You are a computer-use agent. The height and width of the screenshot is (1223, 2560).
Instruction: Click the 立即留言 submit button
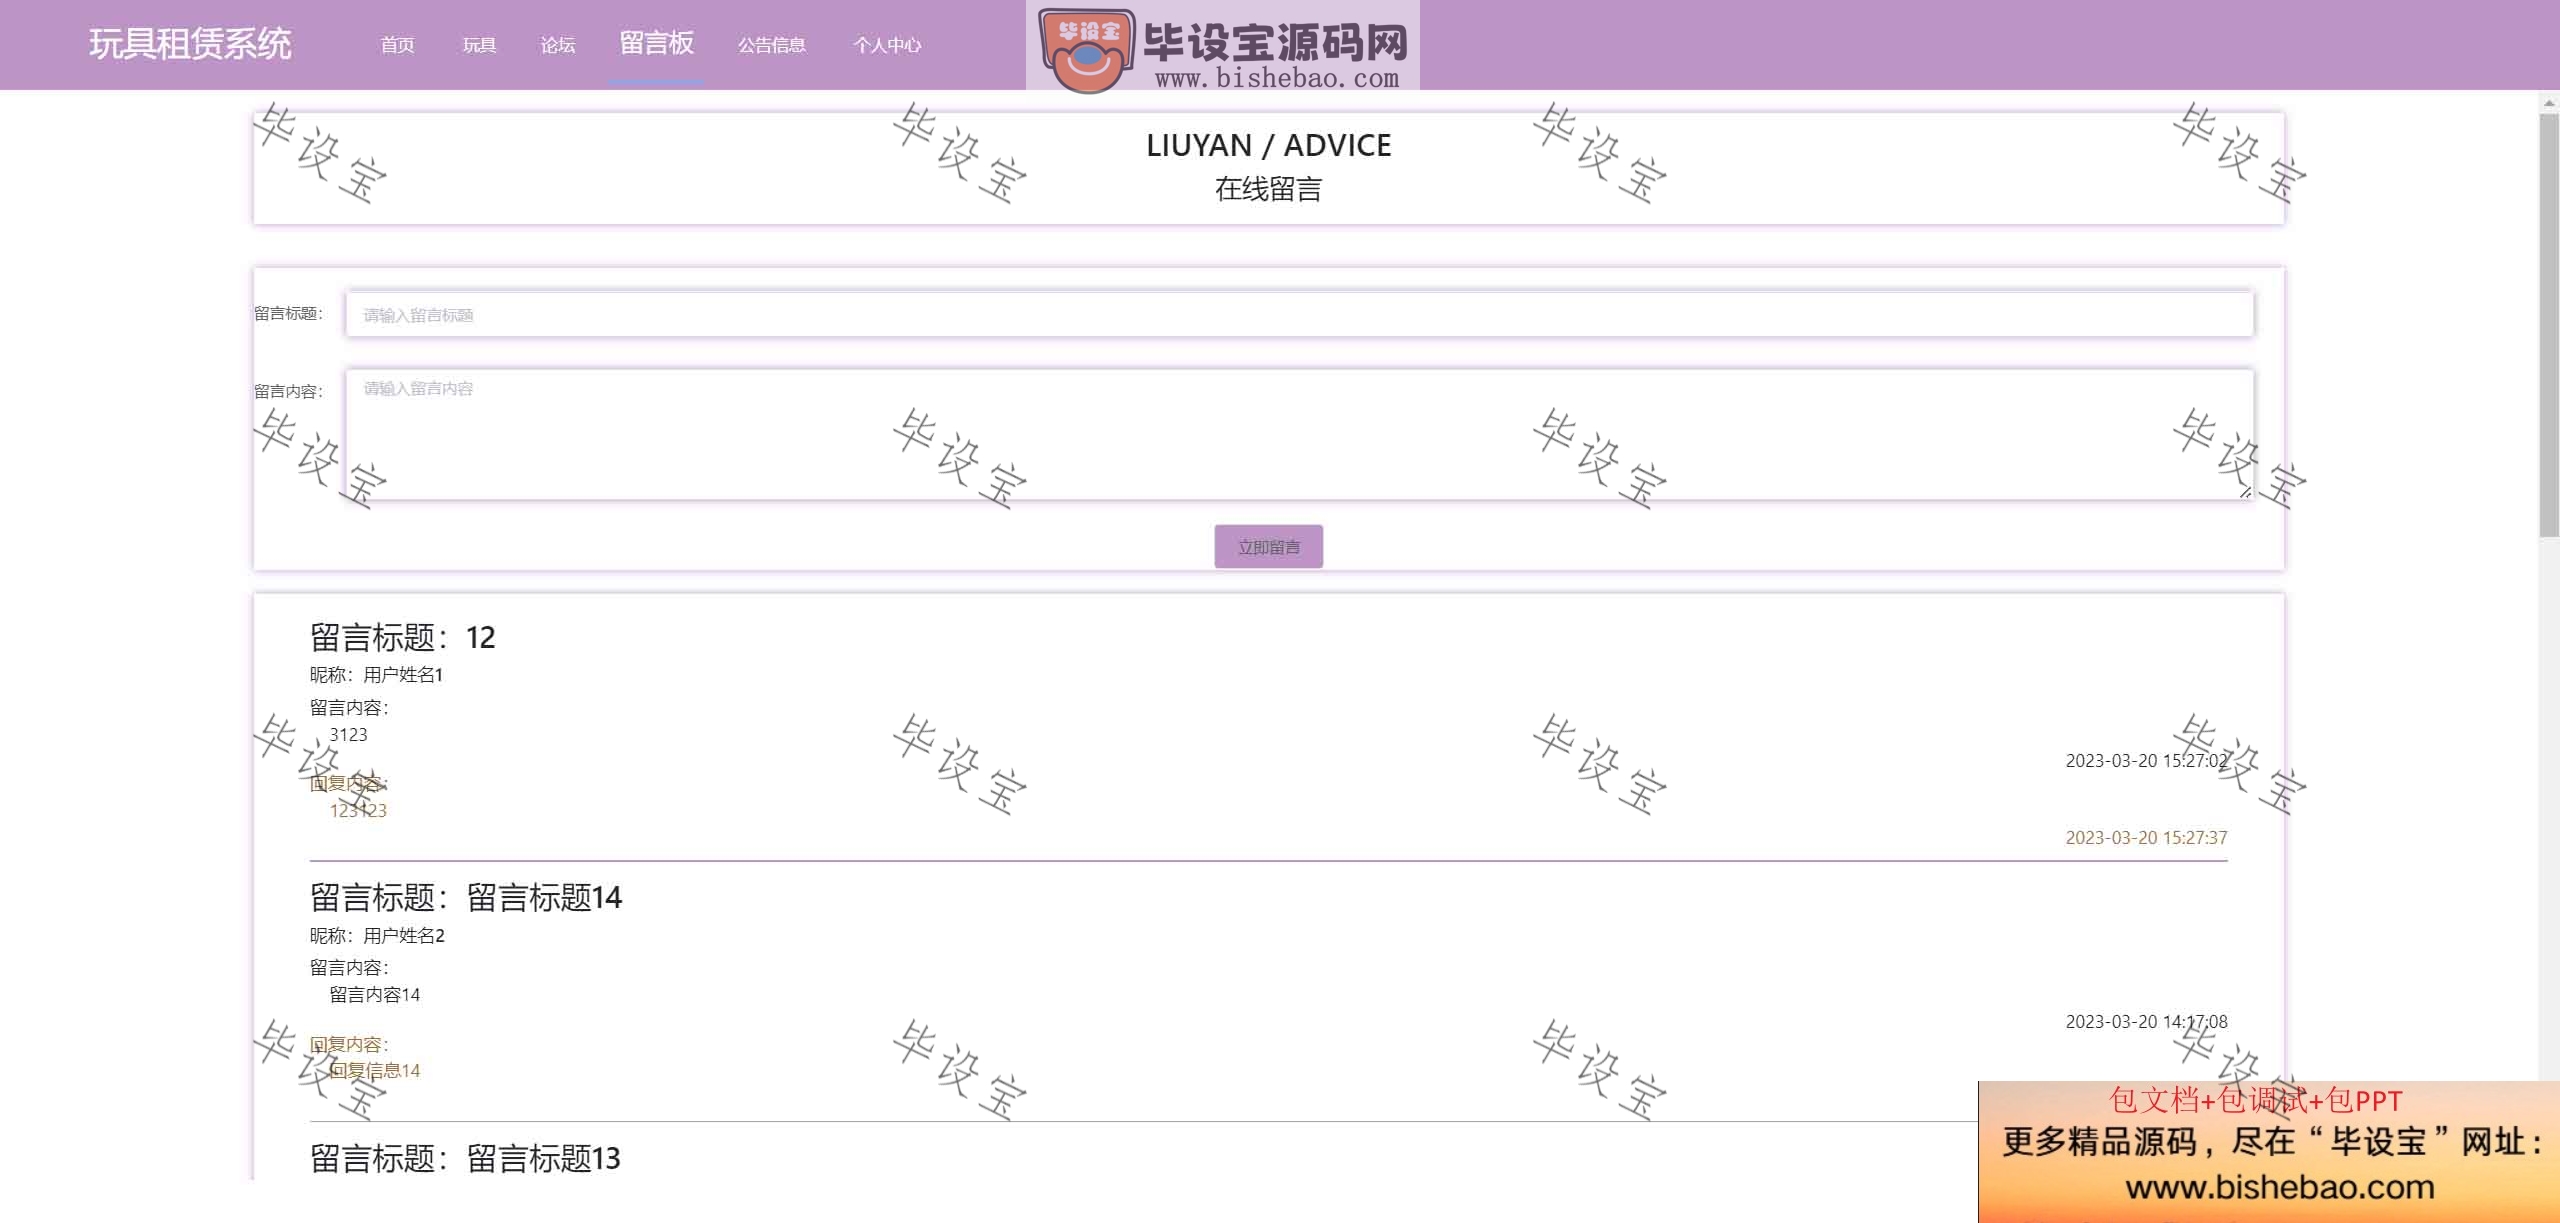pos(1268,547)
